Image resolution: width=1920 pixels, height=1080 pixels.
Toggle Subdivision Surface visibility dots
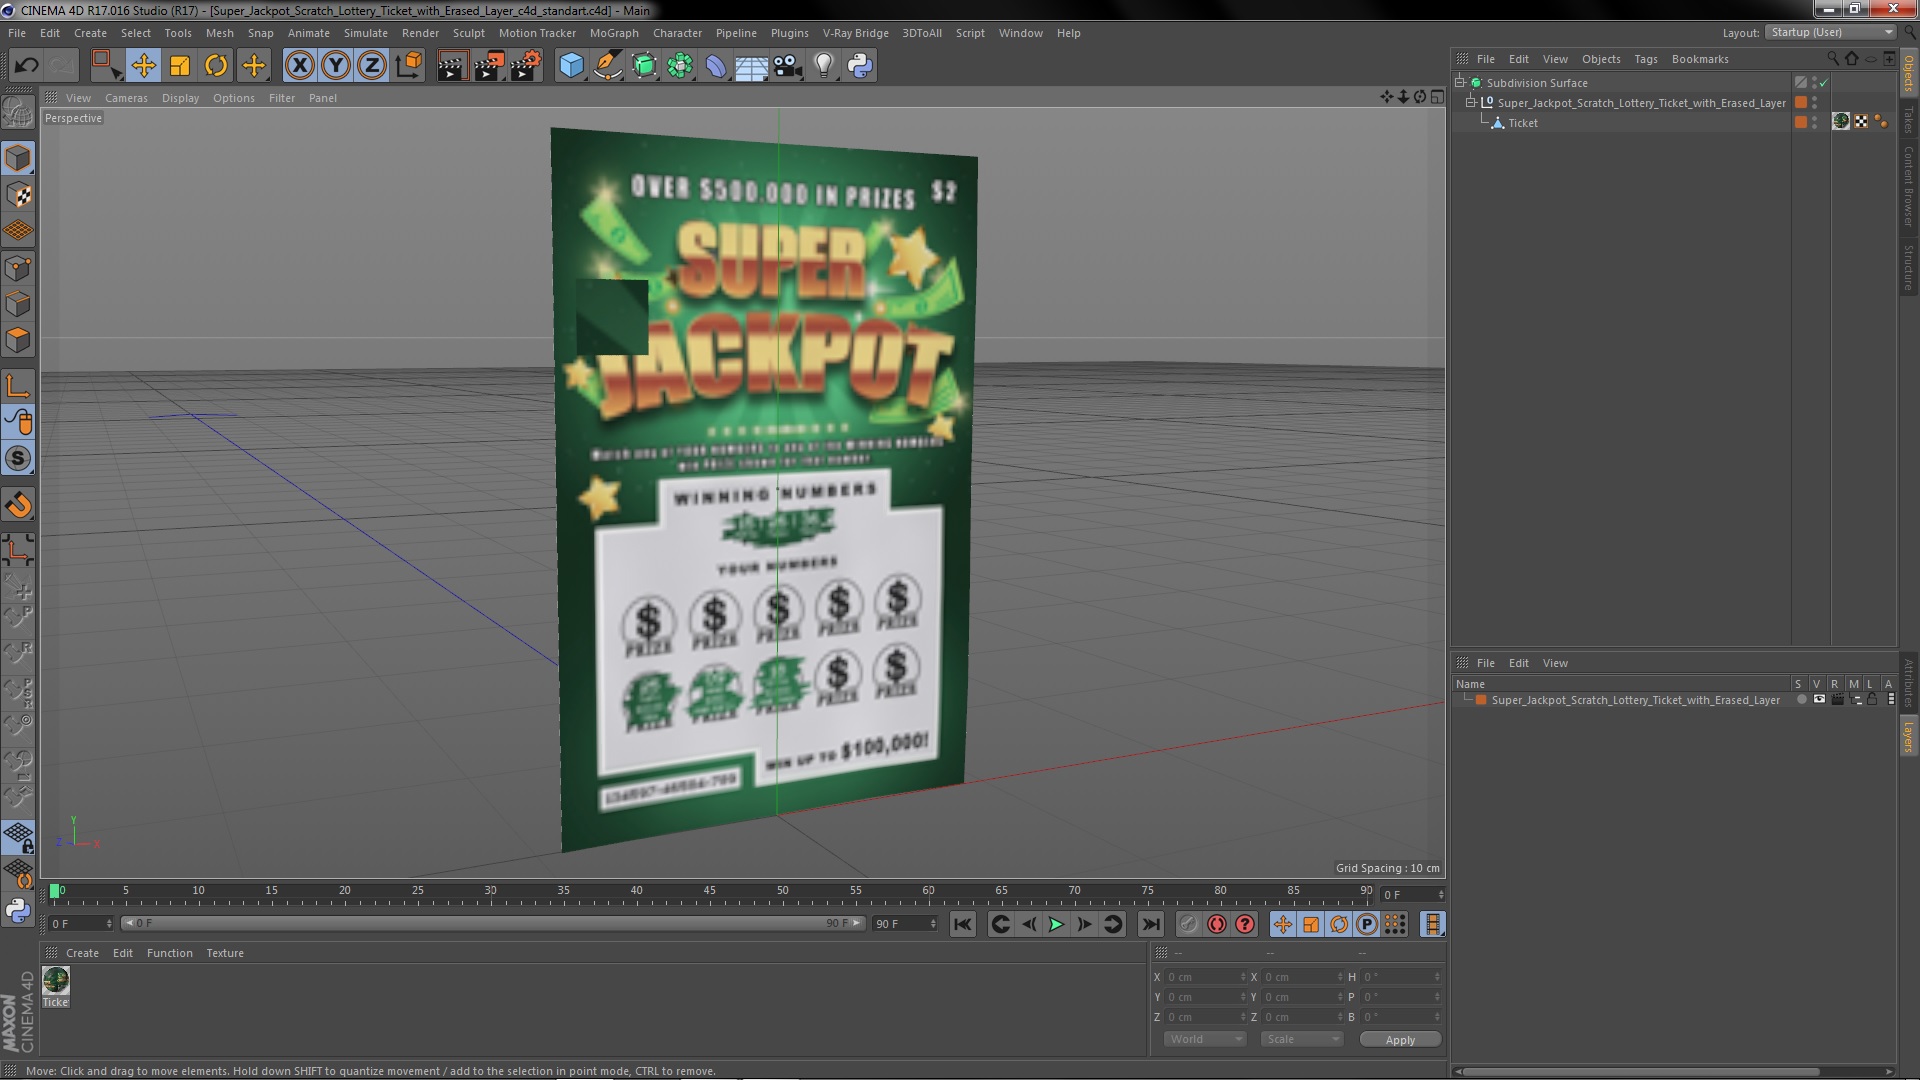point(1814,83)
